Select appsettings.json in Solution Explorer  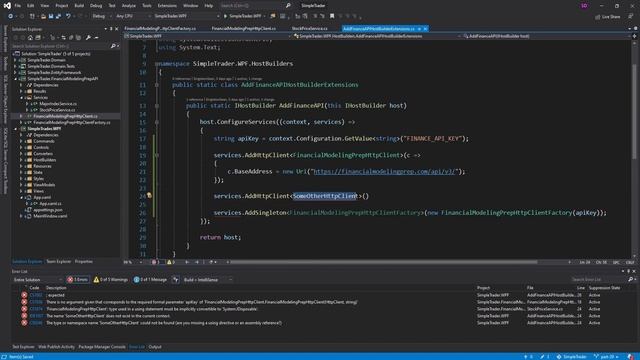point(48,210)
